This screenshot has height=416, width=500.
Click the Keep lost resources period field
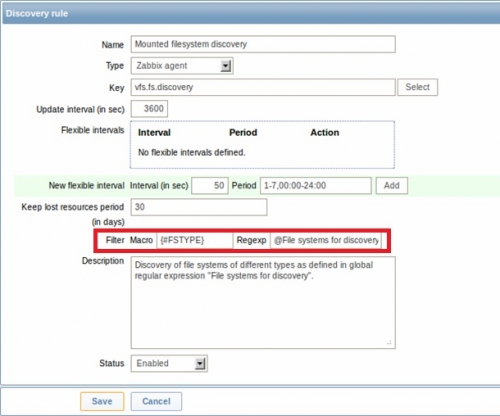[199, 207]
